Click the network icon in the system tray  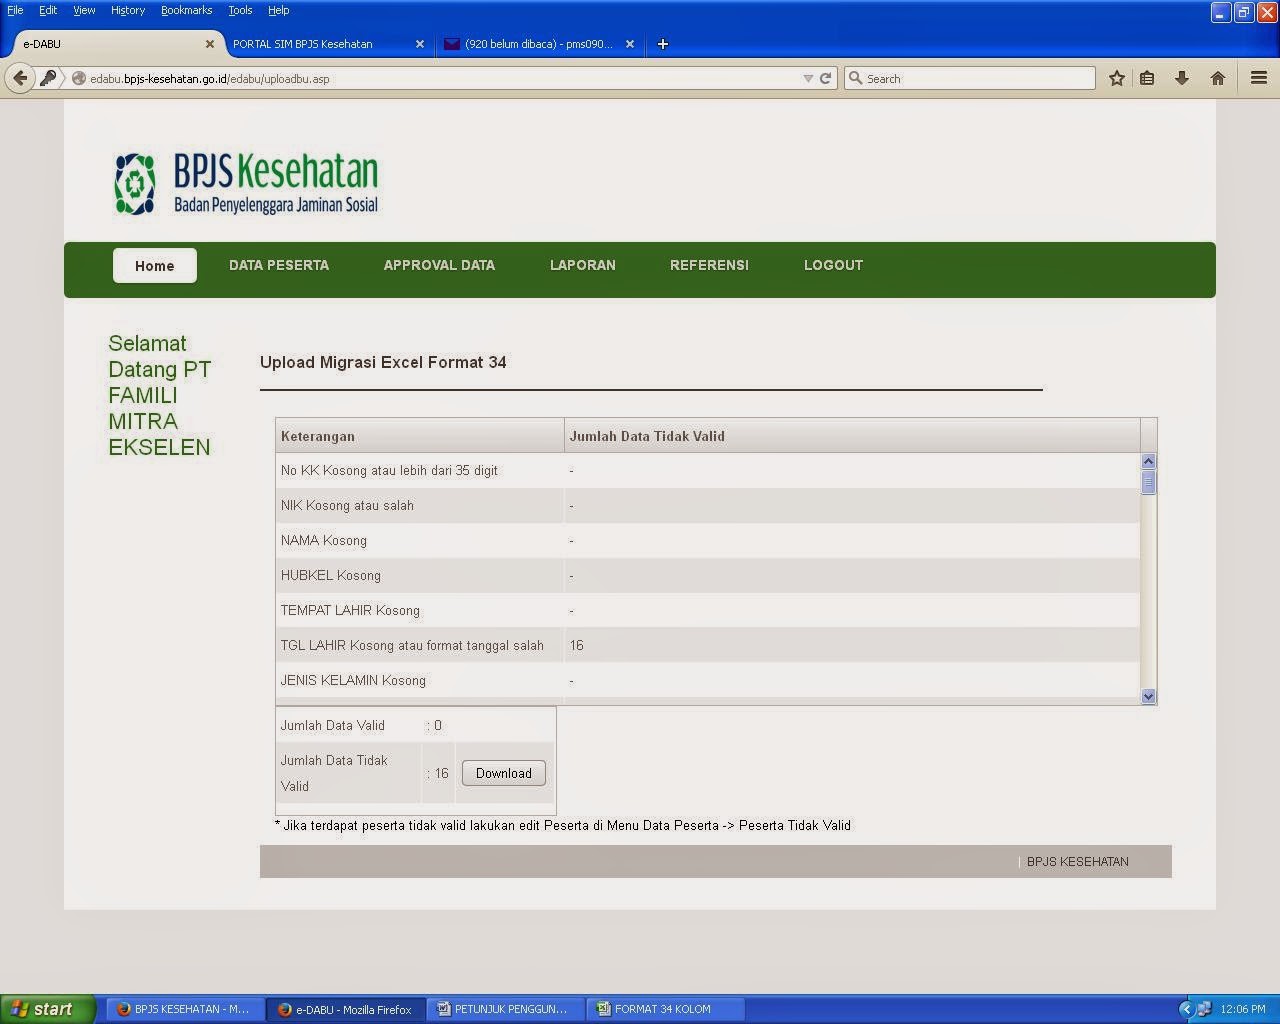click(1204, 1009)
